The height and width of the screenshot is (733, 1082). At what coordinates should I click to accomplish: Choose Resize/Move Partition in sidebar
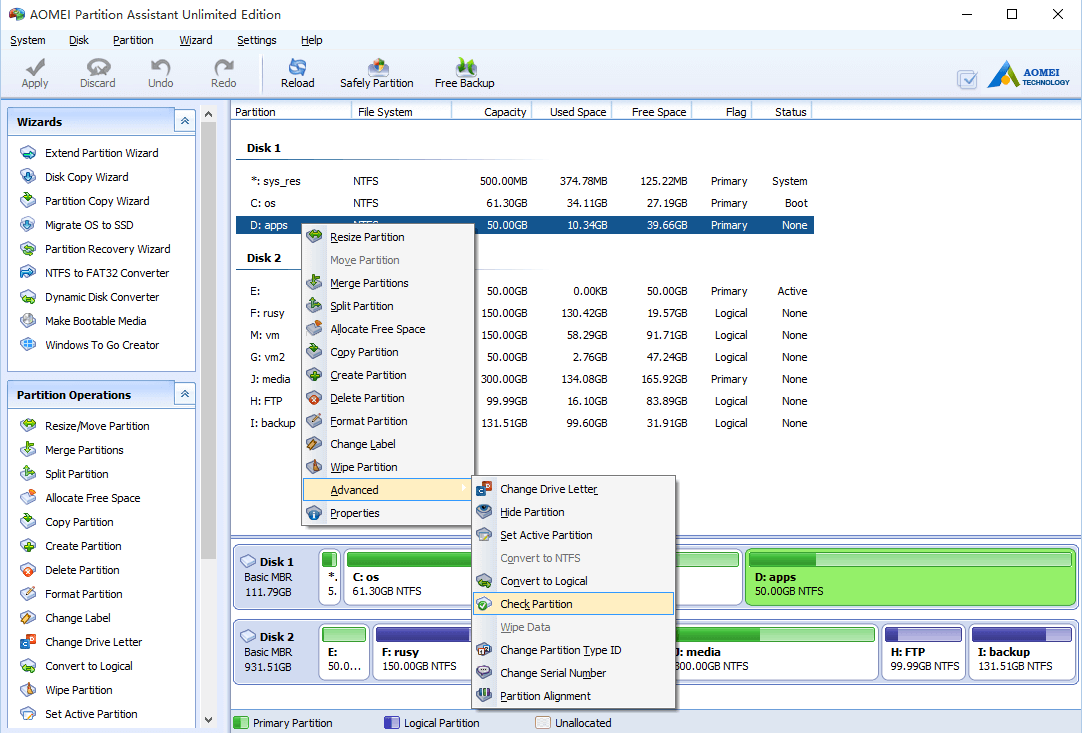point(97,426)
